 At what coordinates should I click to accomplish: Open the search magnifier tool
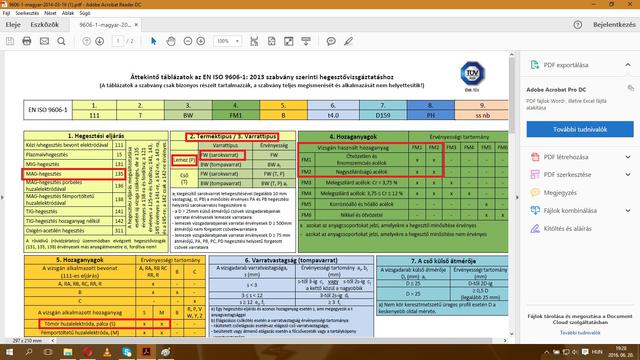click(x=61, y=41)
